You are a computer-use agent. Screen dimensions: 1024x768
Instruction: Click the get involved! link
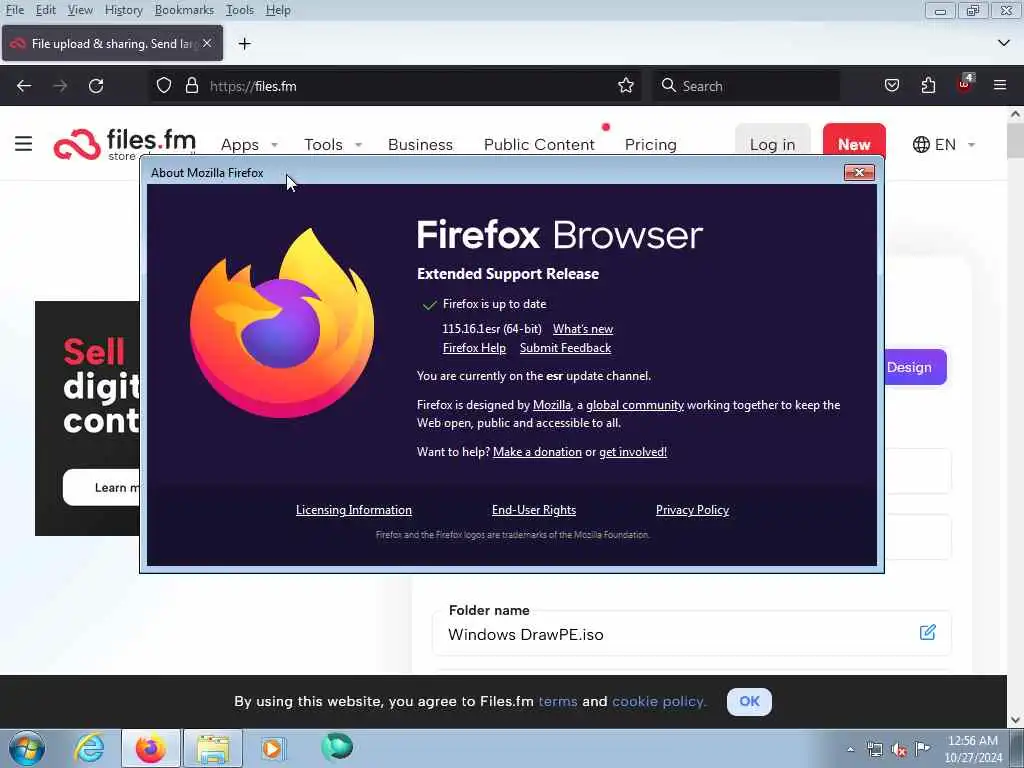pos(633,452)
